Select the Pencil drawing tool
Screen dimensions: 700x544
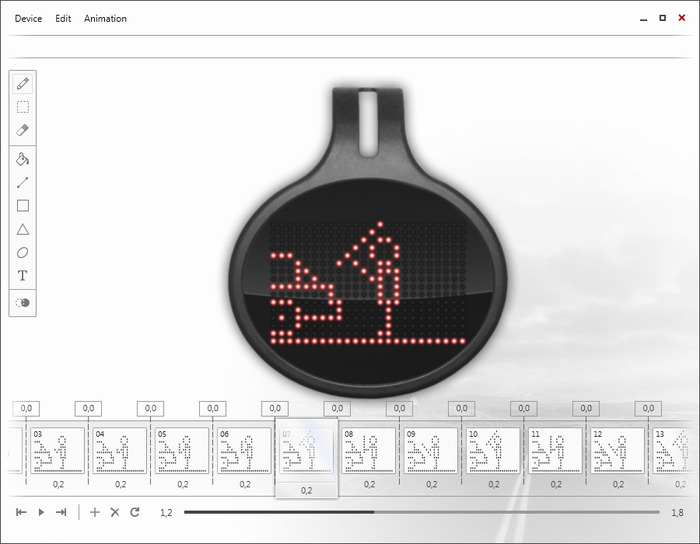coord(23,83)
